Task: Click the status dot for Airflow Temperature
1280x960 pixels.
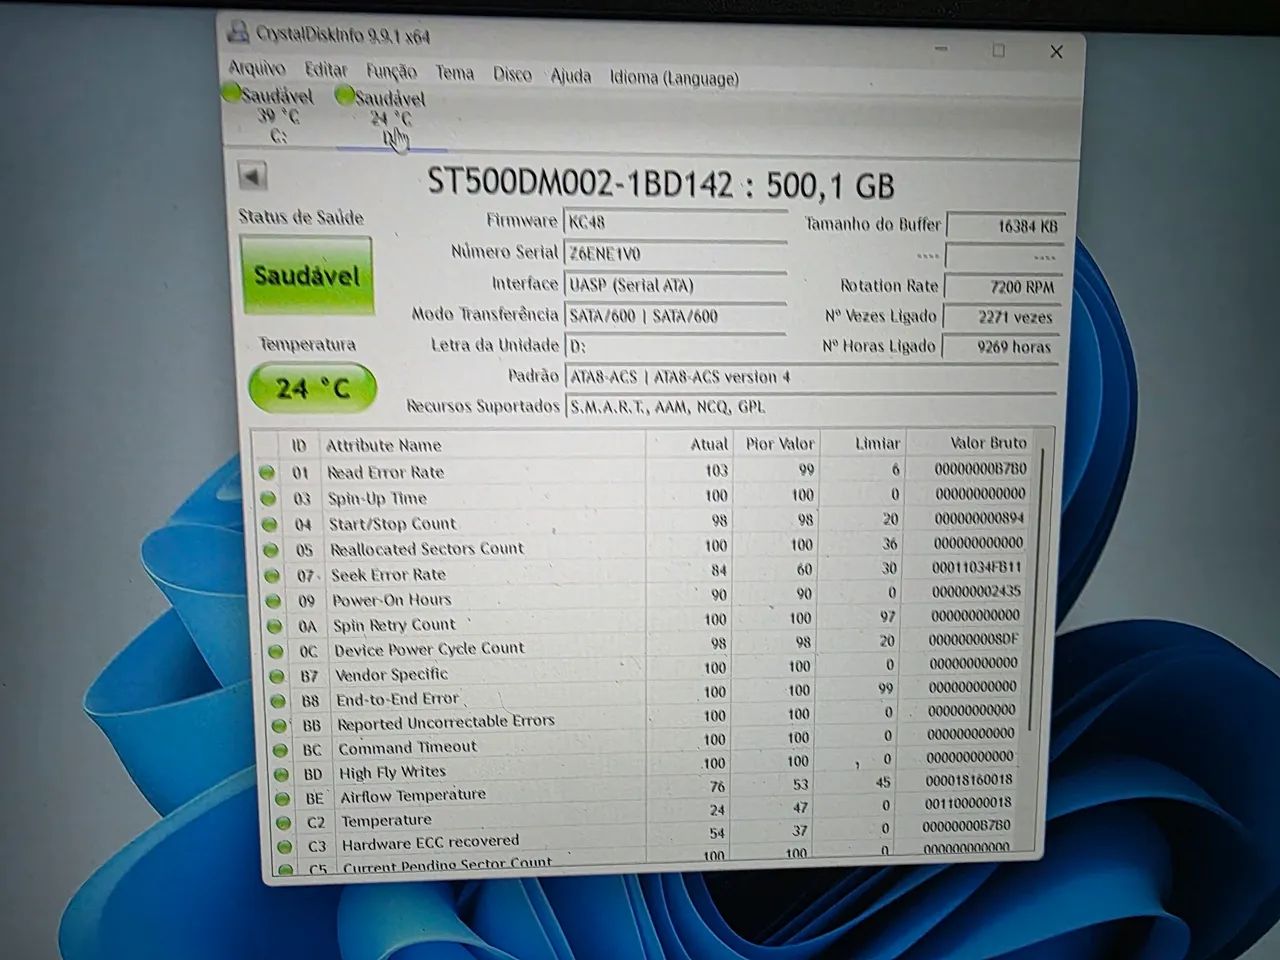Action: click(x=283, y=798)
